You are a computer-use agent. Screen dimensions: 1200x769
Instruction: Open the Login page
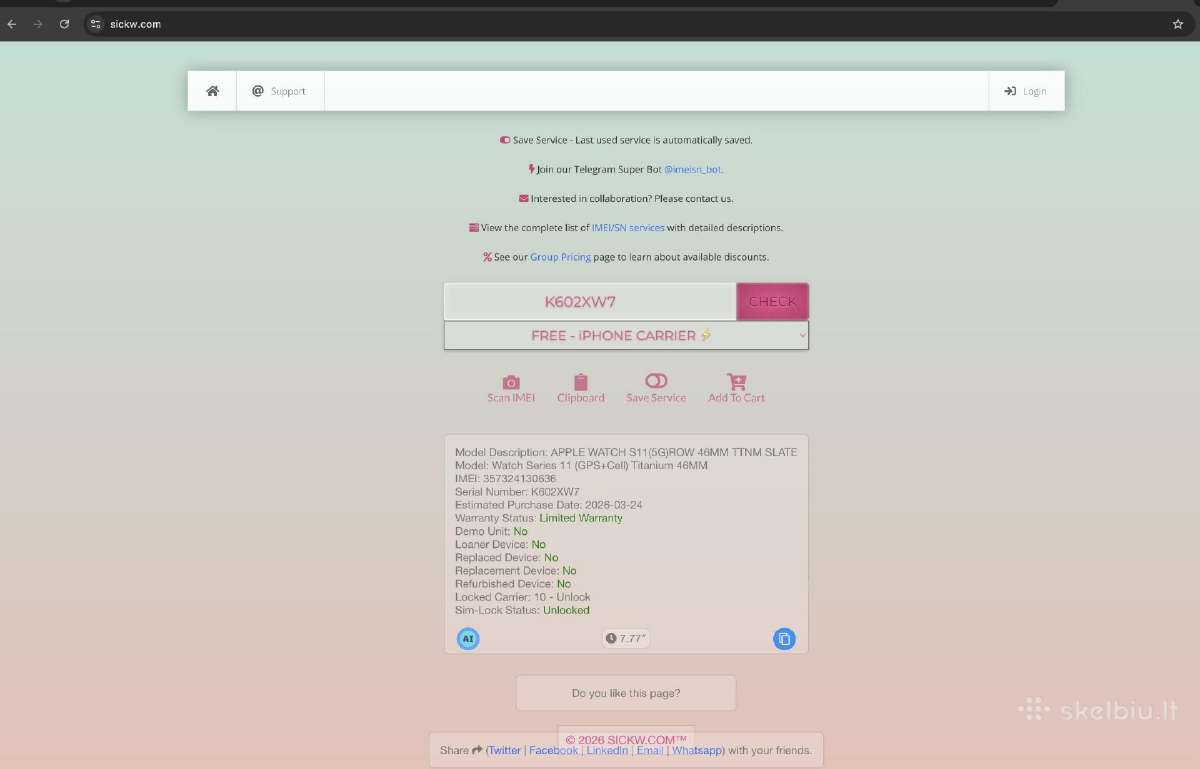click(1026, 91)
